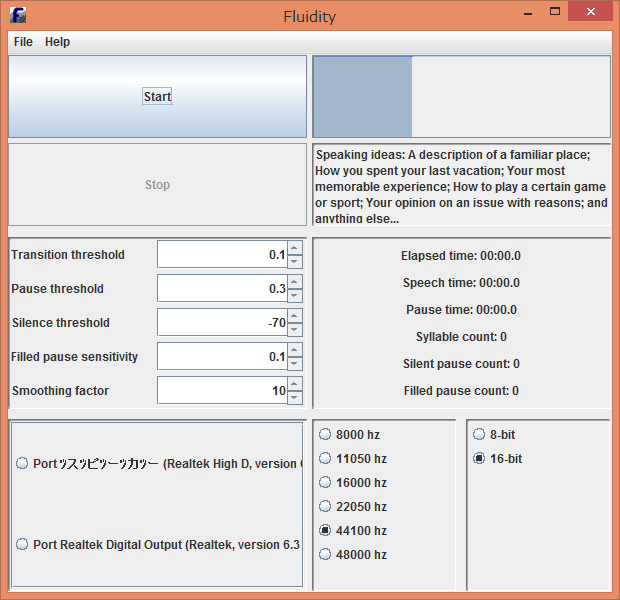Open the File menu
Screen dimensions: 620x600
23,42
